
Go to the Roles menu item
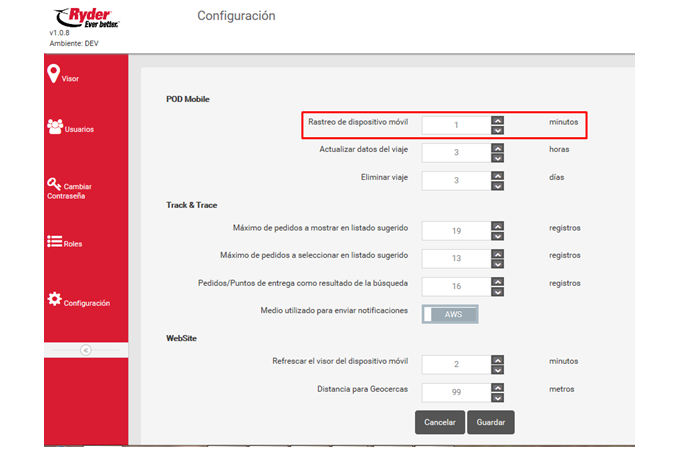[73, 244]
